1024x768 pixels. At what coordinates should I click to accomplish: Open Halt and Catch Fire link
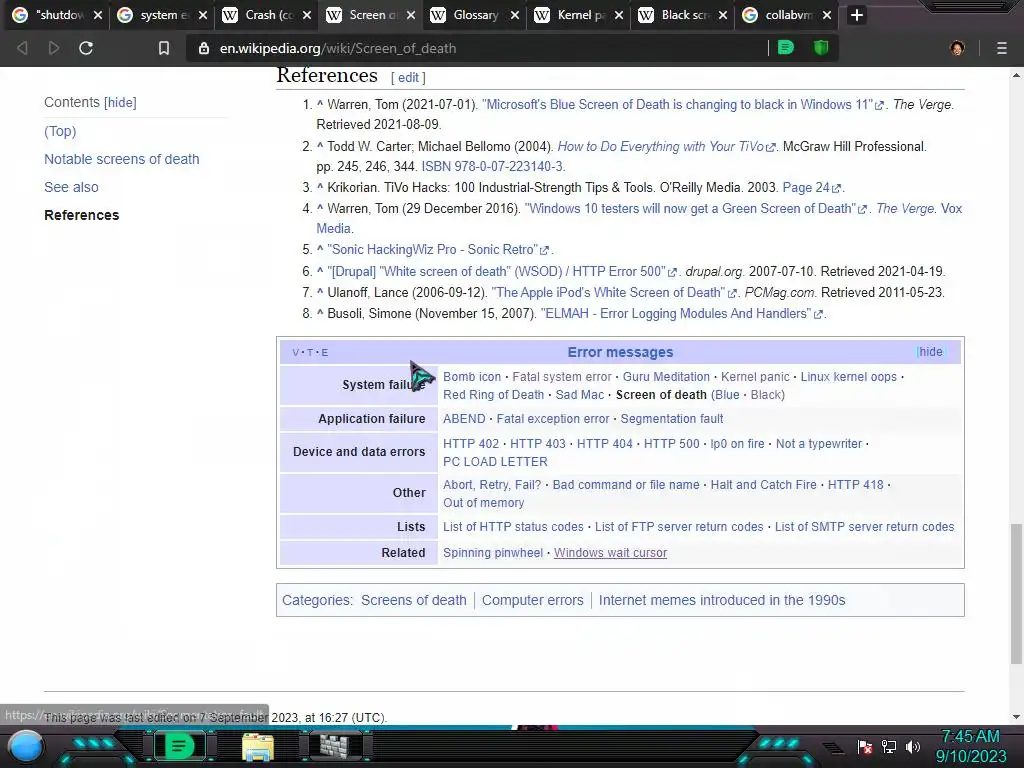coord(763,485)
